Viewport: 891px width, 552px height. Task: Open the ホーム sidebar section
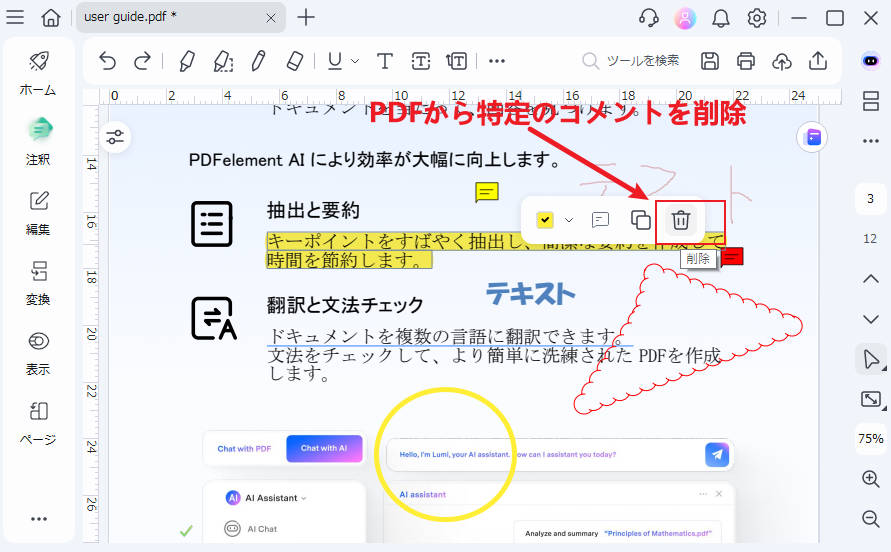38,73
